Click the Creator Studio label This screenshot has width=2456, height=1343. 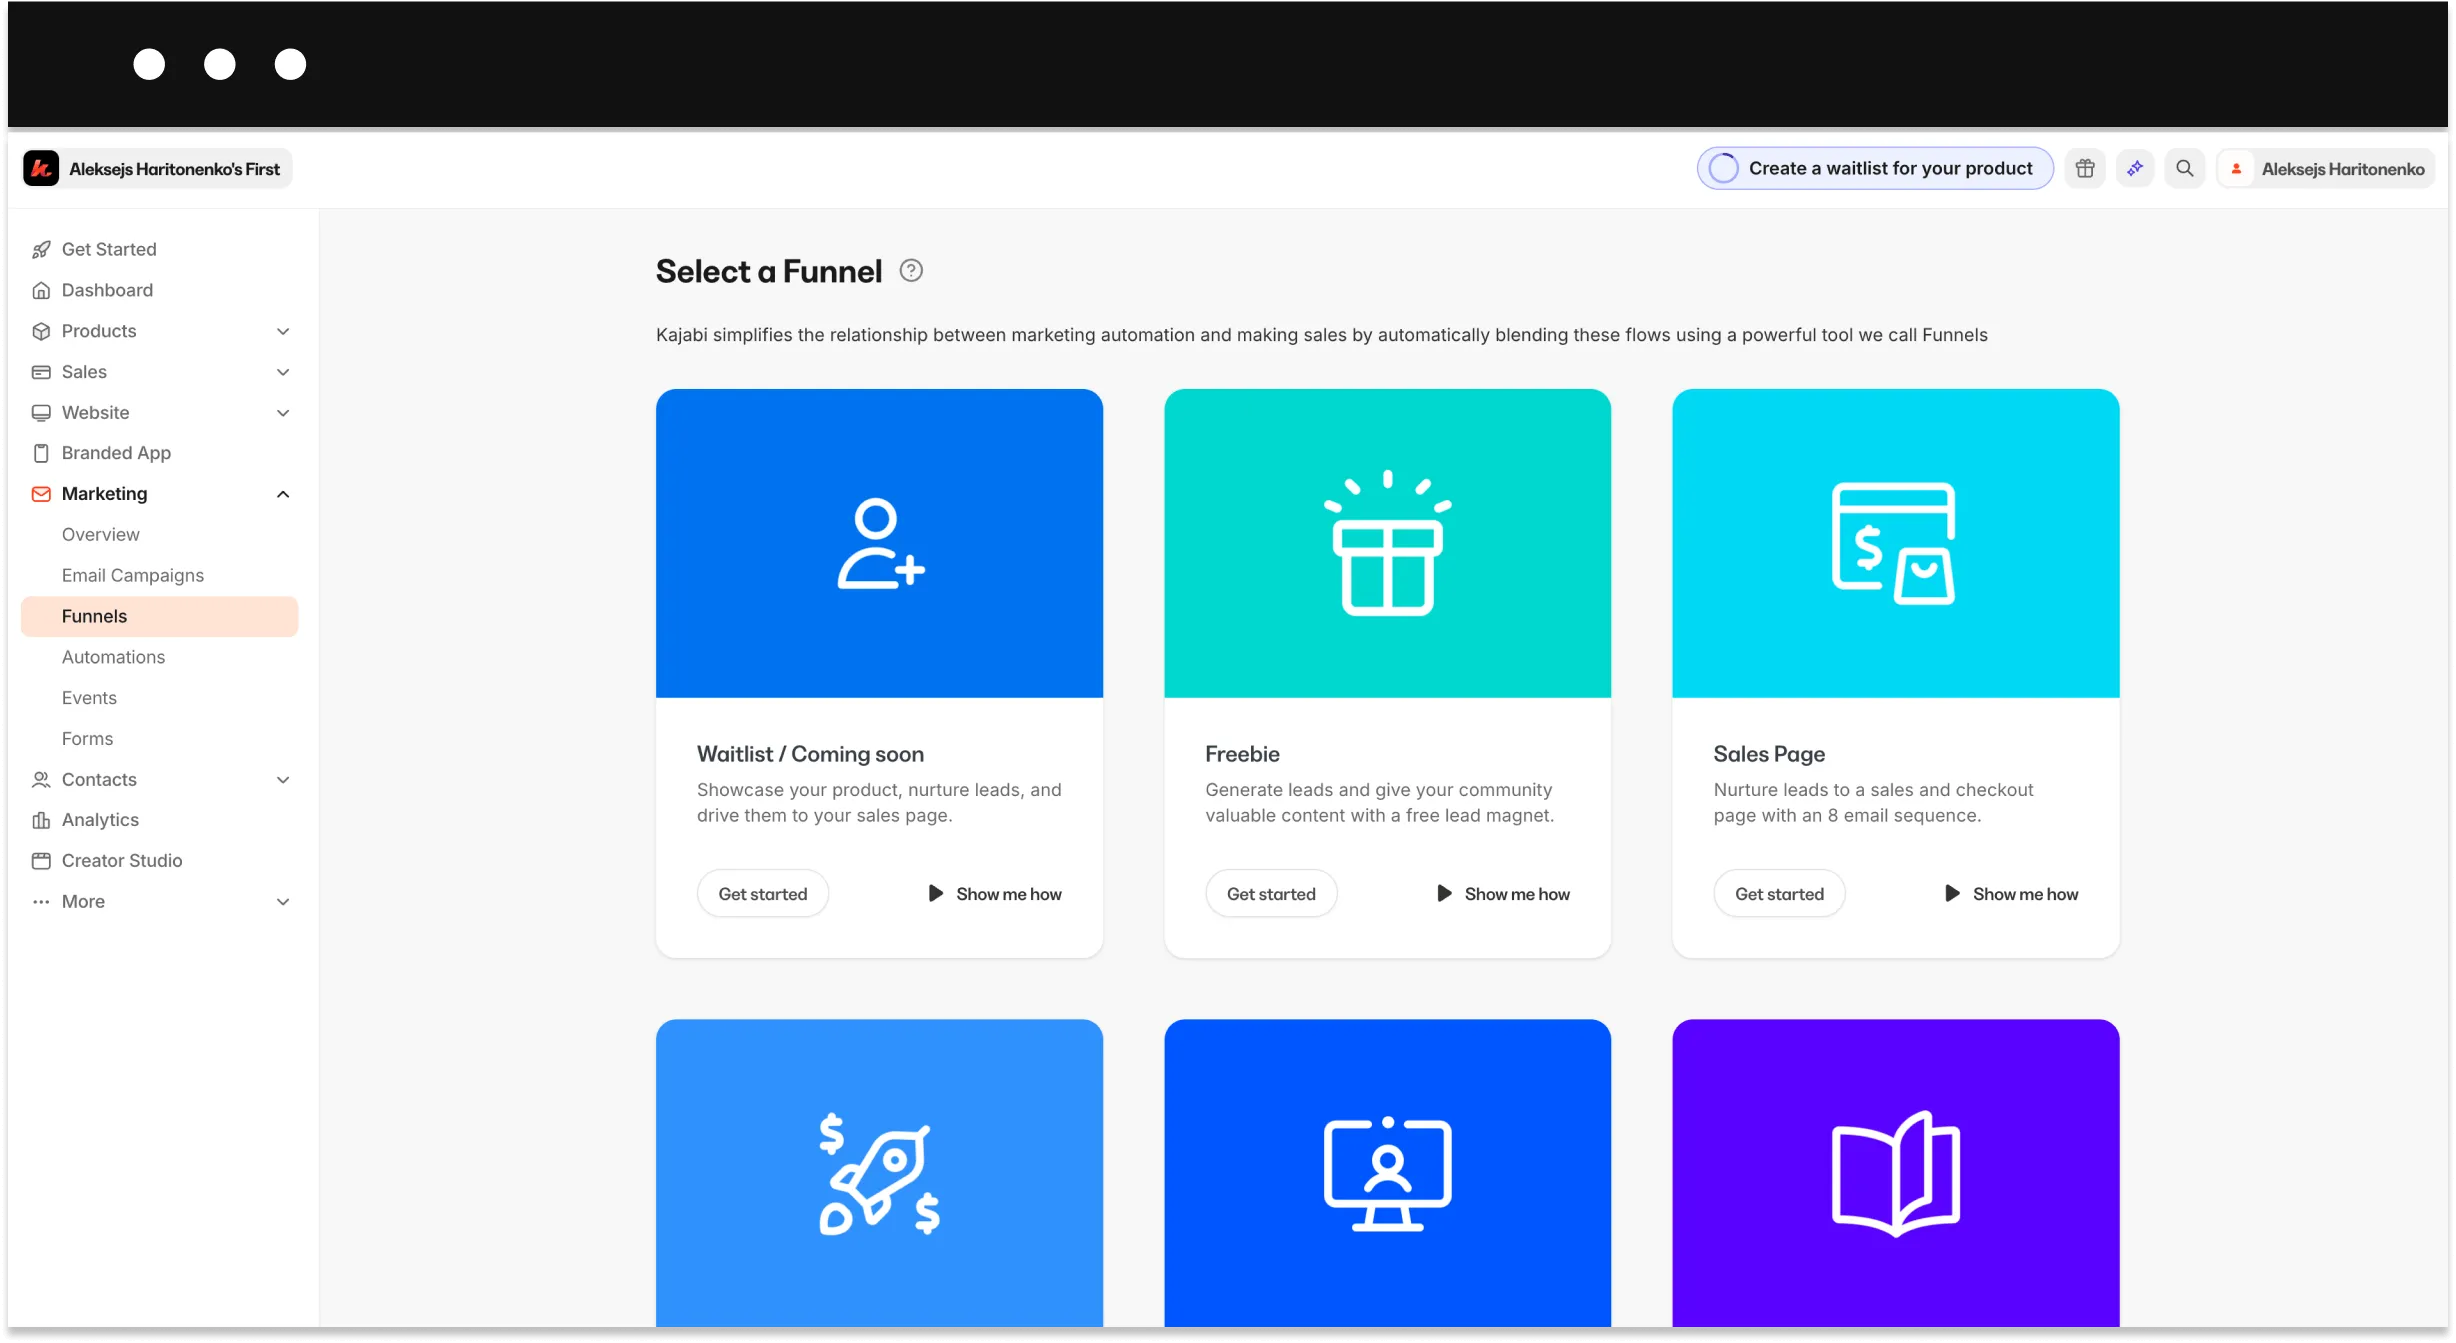click(x=122, y=861)
